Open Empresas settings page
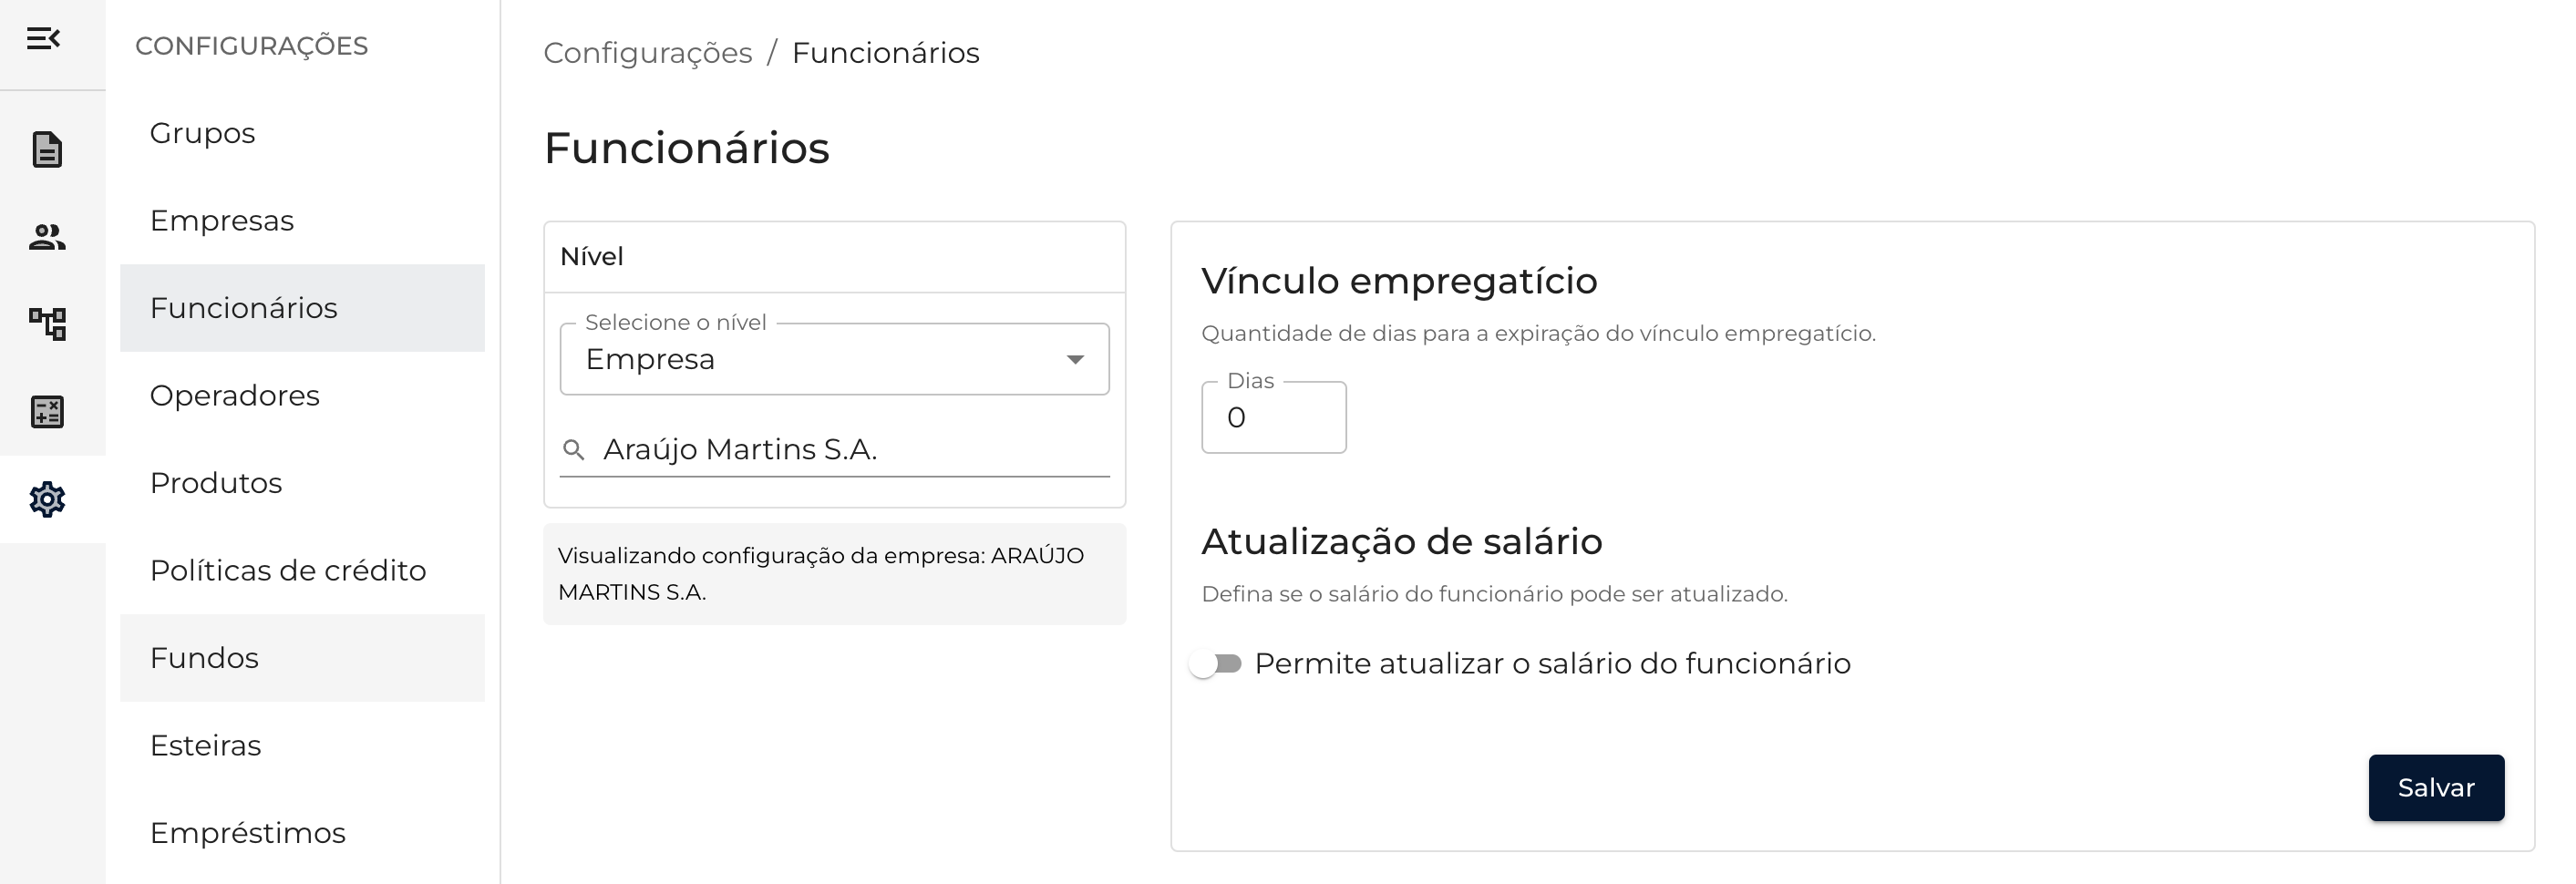Viewport: 2576px width, 884px height. pos(222,220)
